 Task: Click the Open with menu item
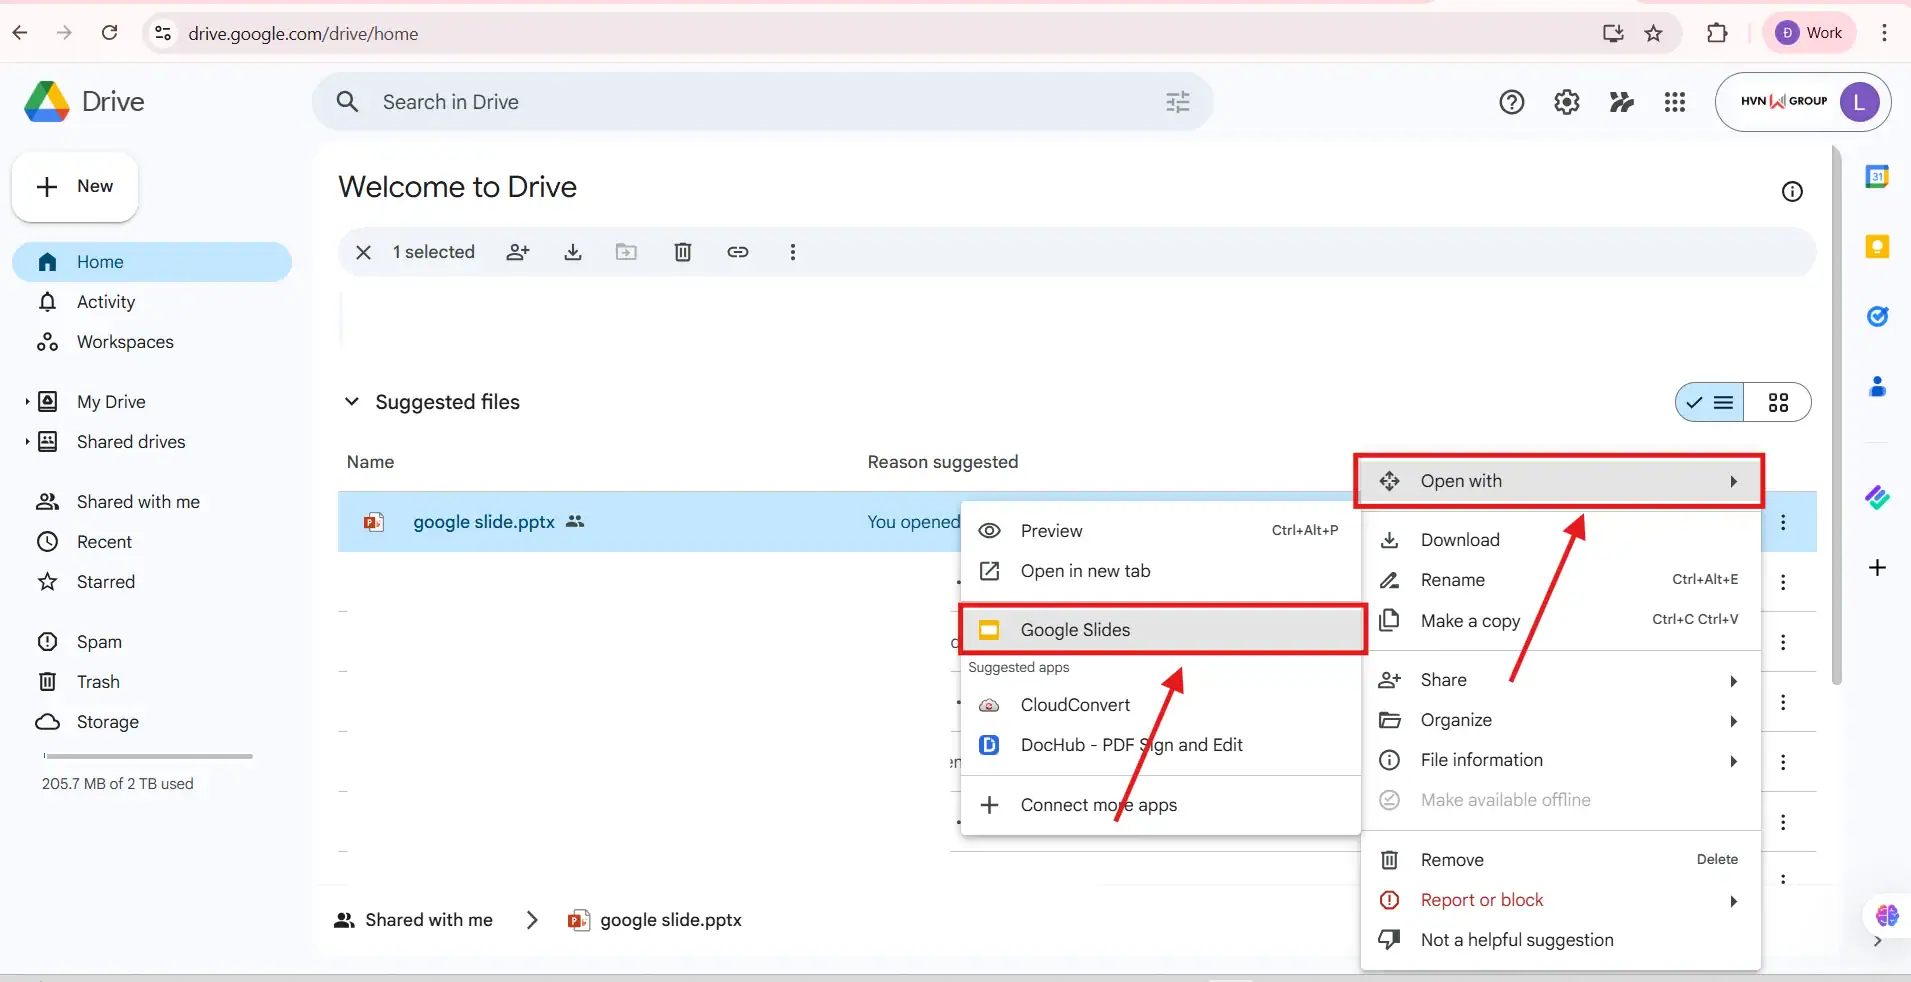click(x=1559, y=481)
